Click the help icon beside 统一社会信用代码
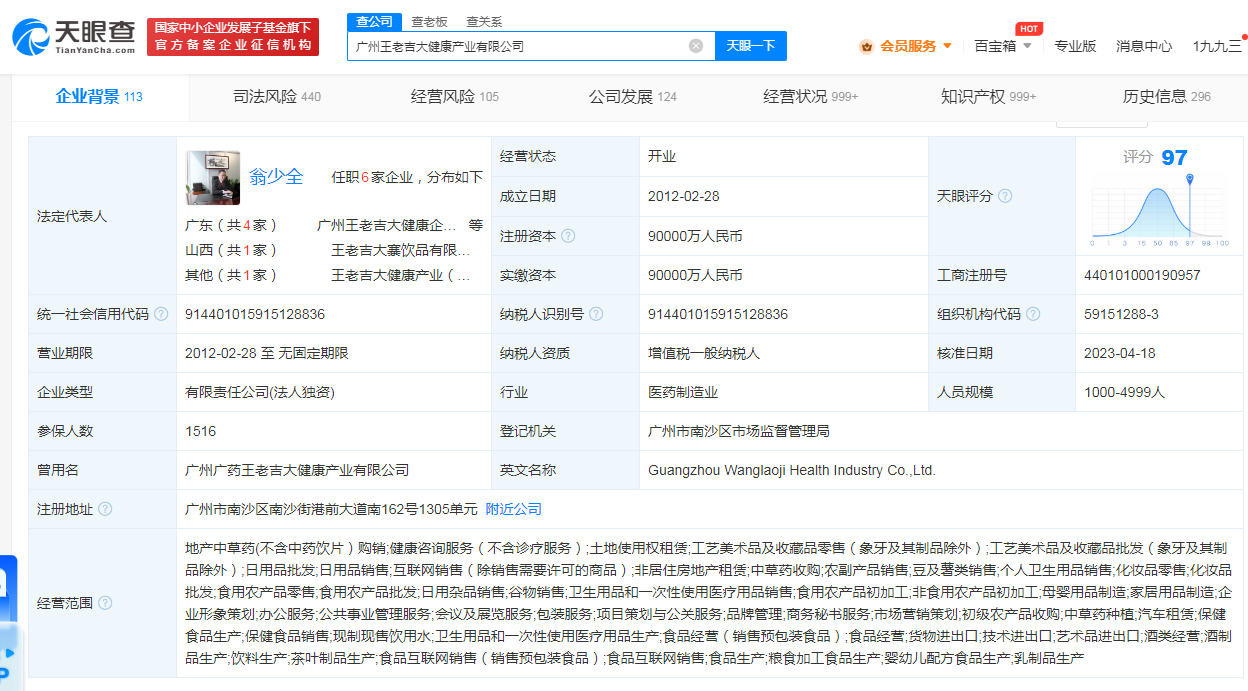 pos(160,314)
